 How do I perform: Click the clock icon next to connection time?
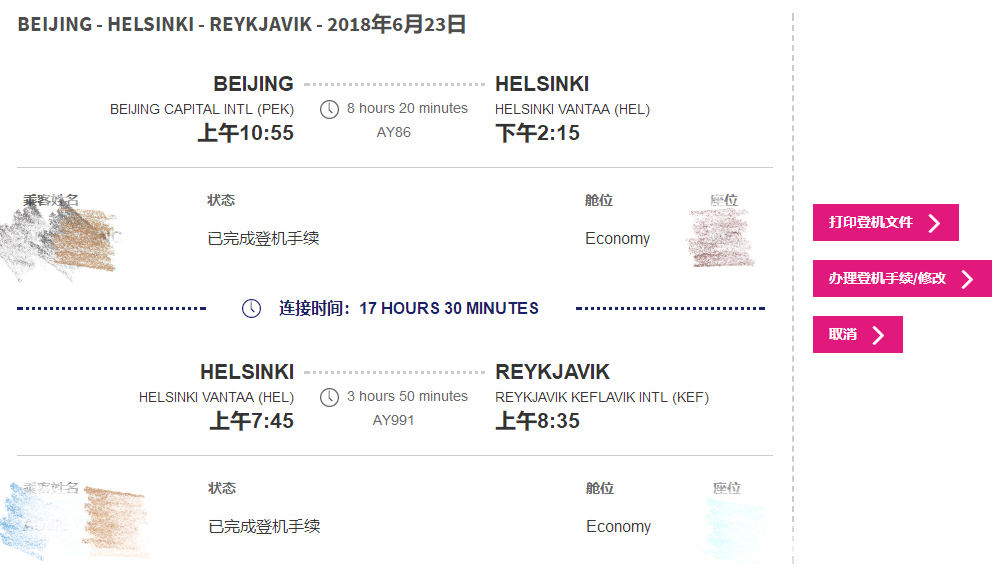coord(252,308)
